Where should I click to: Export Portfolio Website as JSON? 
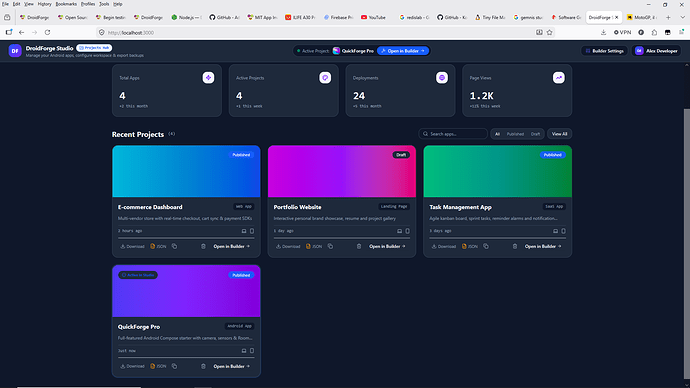[x=314, y=246]
